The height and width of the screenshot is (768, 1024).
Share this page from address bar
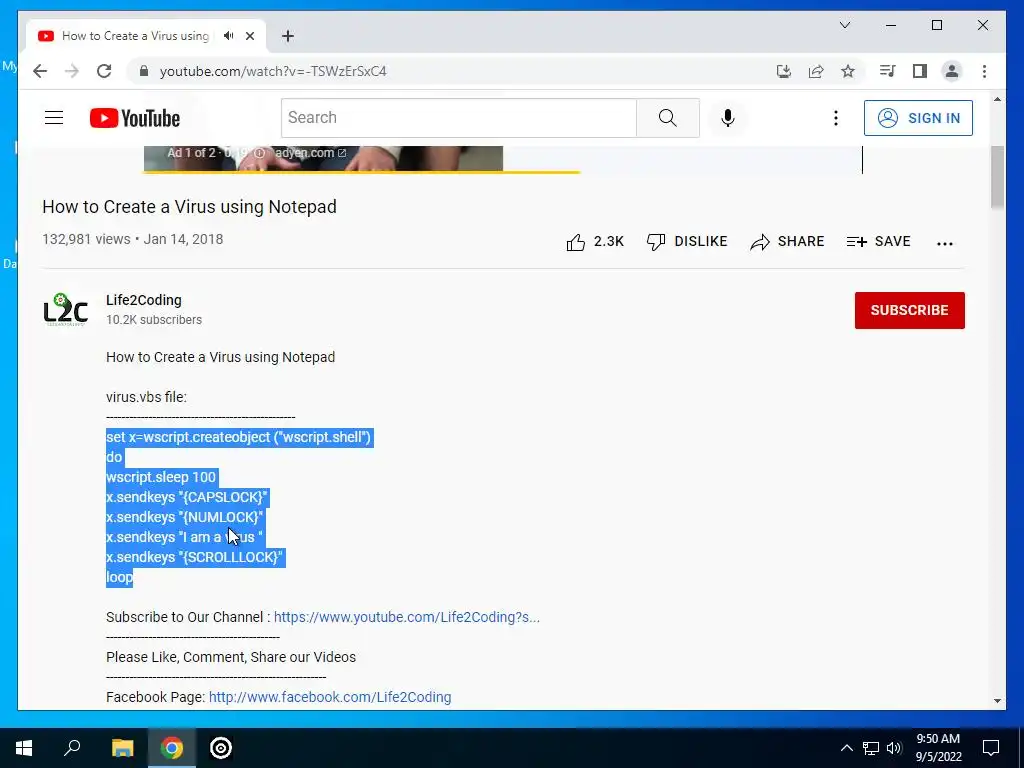[x=816, y=71]
